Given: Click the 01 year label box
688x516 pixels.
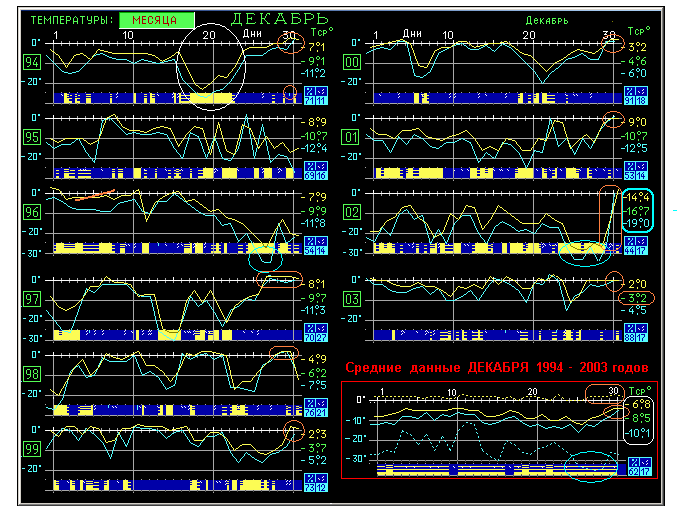Looking at the screenshot, I should (352, 136).
